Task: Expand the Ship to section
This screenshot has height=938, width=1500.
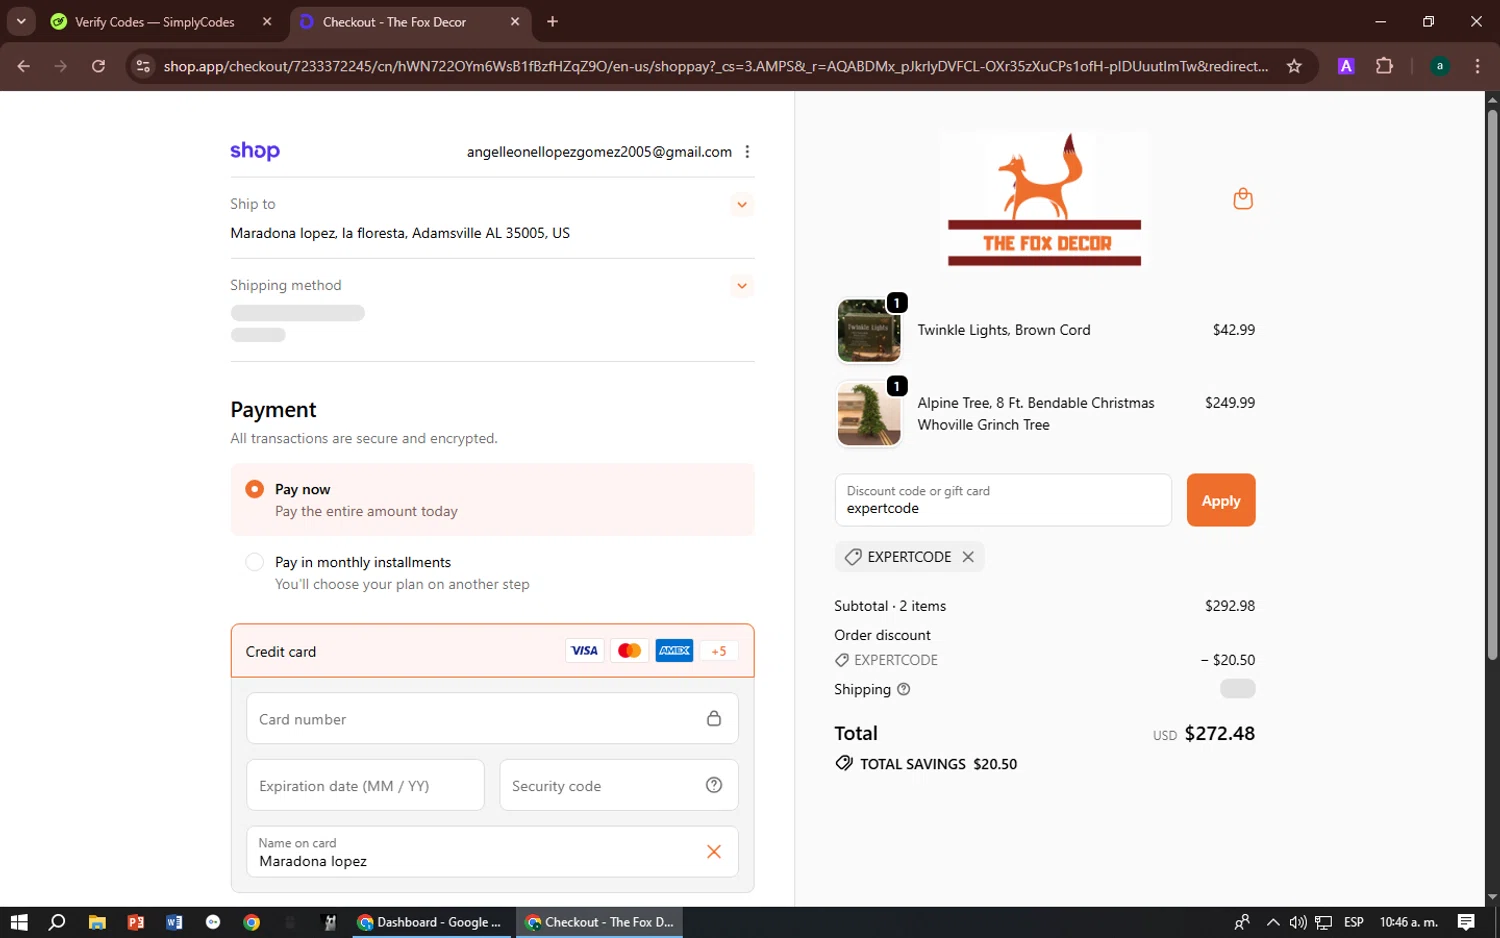Action: click(742, 205)
